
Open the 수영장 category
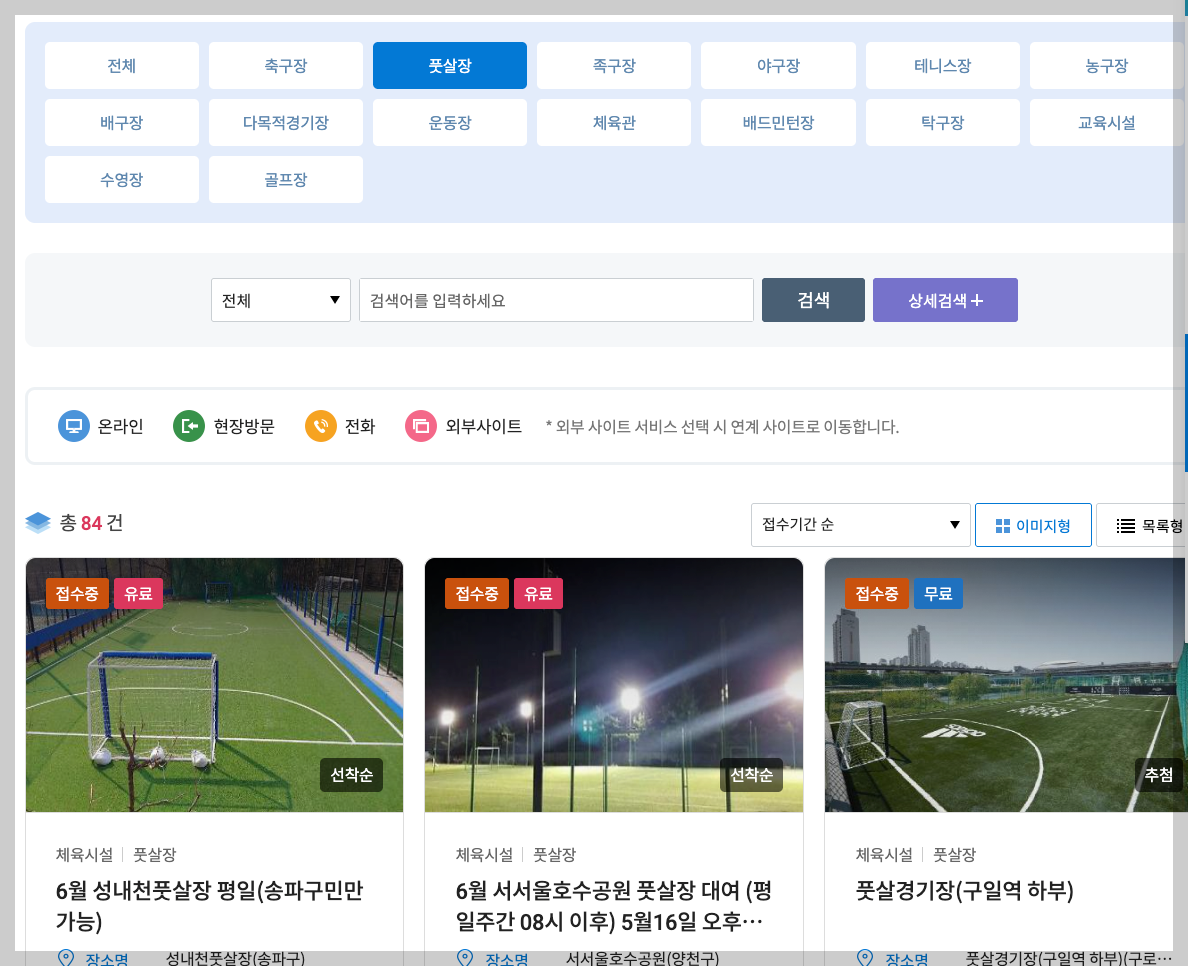tap(121, 180)
